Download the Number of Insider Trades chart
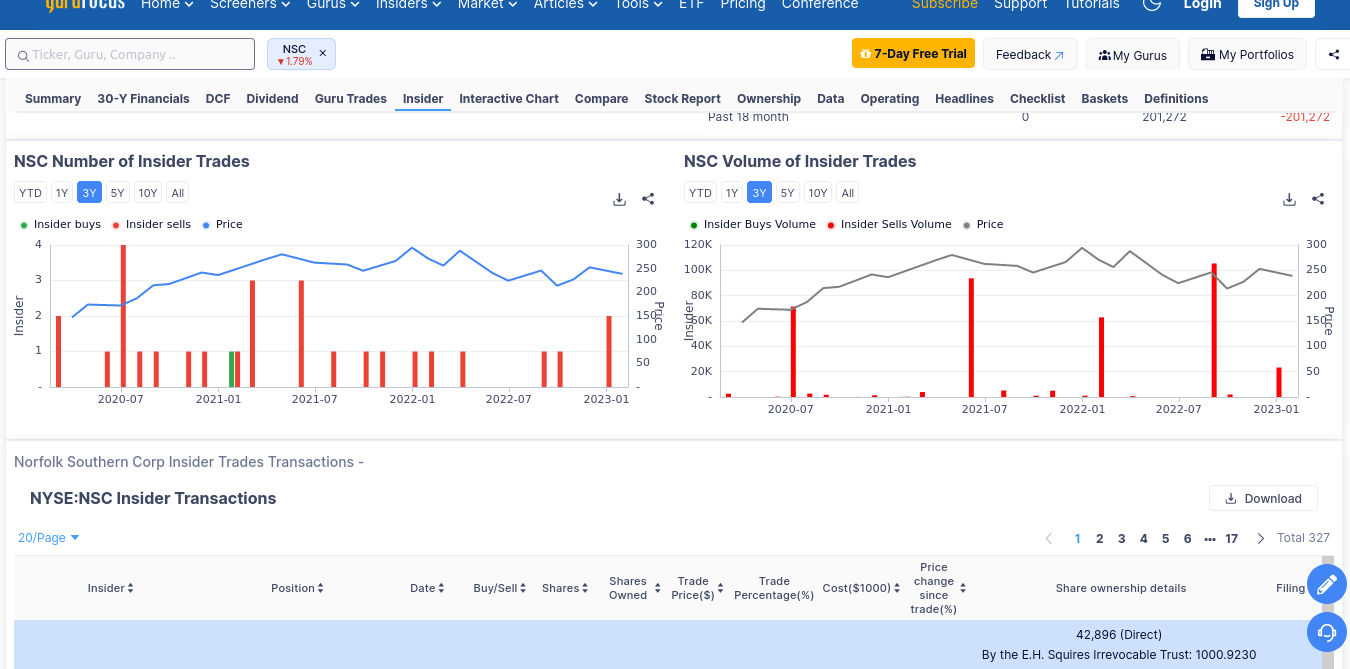 (x=620, y=199)
